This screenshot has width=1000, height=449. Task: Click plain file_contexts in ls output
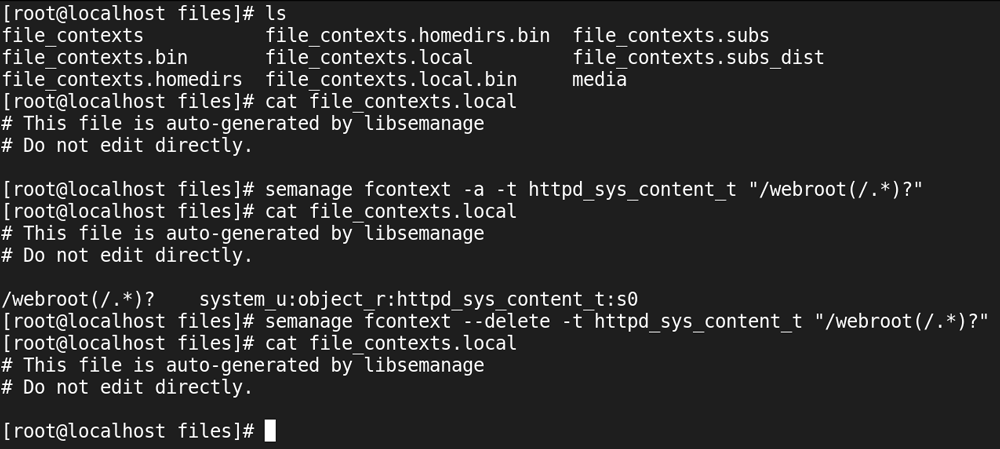(73, 35)
